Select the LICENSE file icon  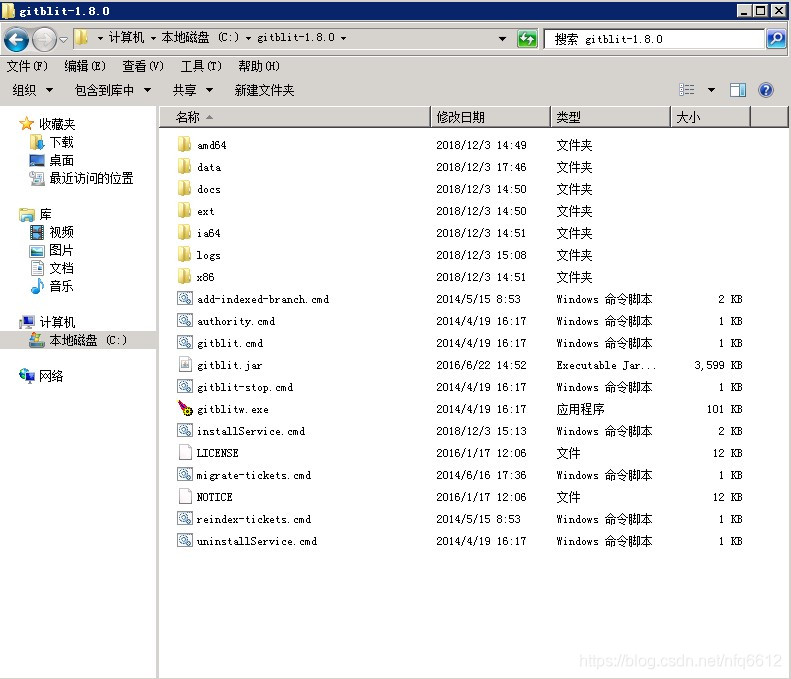coord(185,452)
